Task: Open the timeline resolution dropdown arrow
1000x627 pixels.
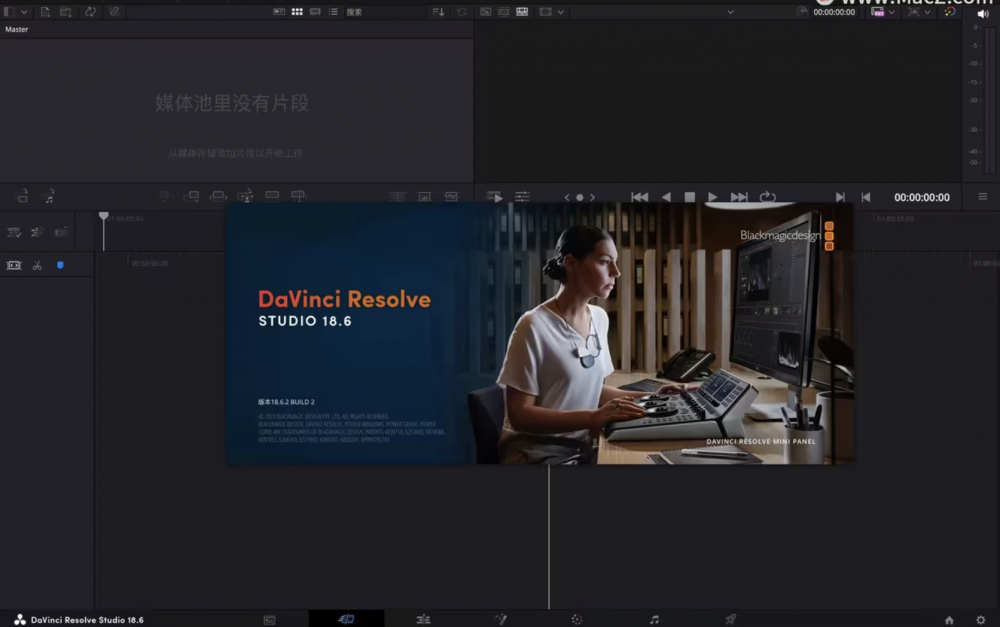Action: 892,12
